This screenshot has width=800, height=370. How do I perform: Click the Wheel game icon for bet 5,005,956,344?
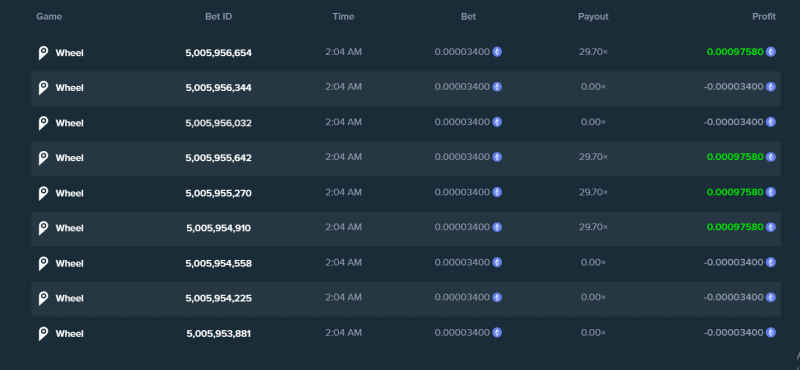click(x=44, y=88)
